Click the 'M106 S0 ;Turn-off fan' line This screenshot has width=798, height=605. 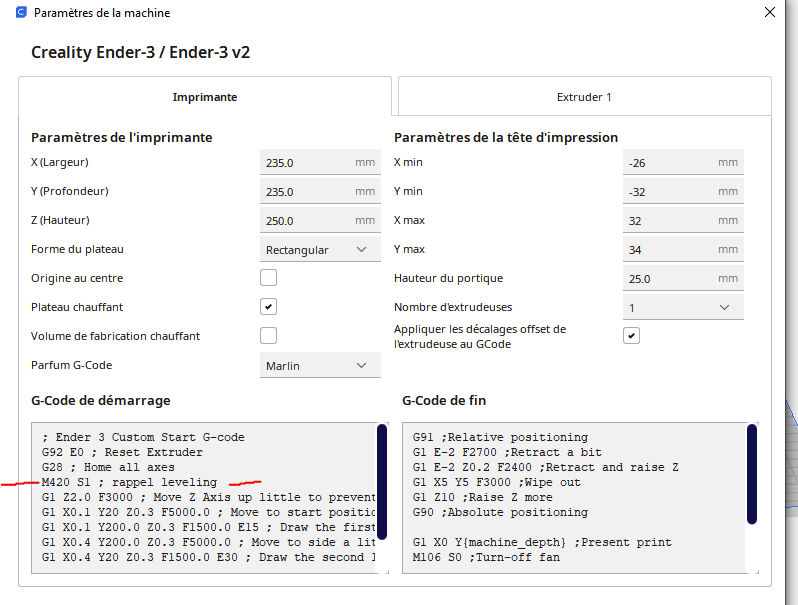tap(486, 557)
